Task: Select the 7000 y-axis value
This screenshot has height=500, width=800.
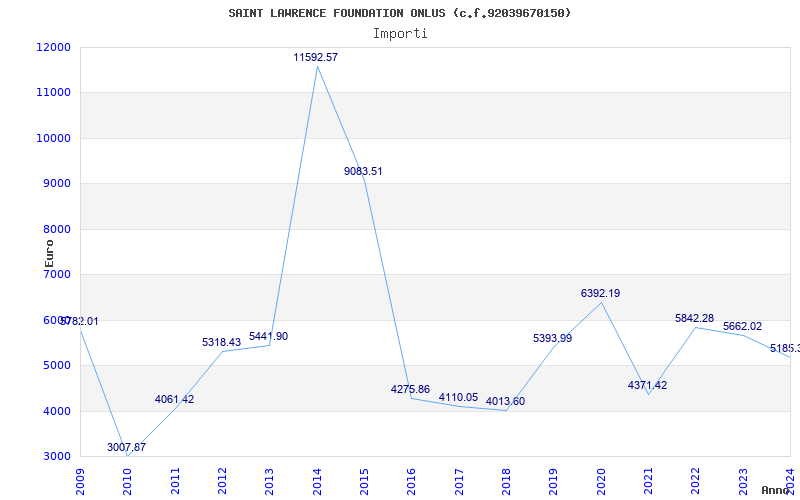Action: pos(57,274)
